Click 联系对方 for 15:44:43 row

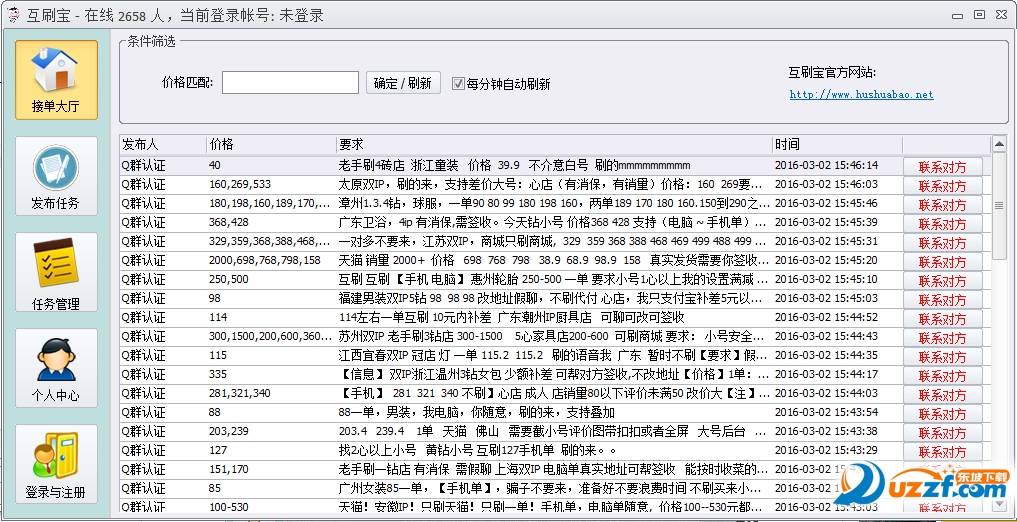point(942,338)
